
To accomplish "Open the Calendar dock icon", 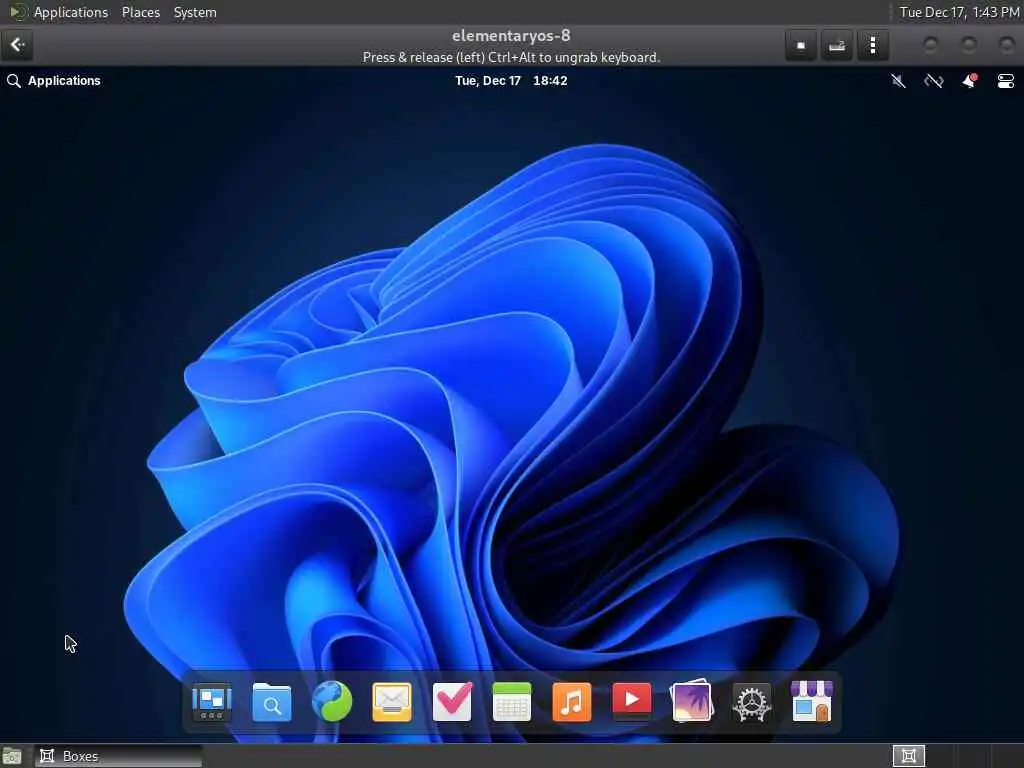I will (512, 701).
